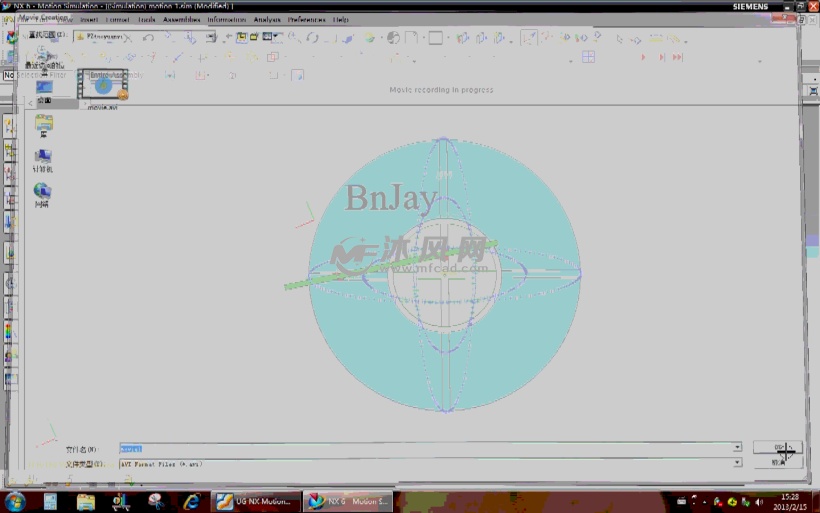Open Internet Explorer from the taskbar
The height and width of the screenshot is (513, 820).
tap(191, 501)
